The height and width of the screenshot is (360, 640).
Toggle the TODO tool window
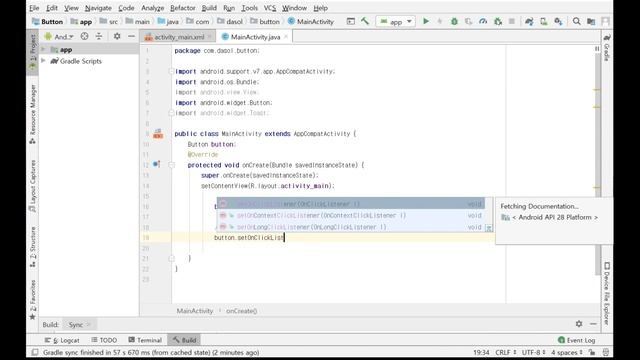[x=104, y=340]
